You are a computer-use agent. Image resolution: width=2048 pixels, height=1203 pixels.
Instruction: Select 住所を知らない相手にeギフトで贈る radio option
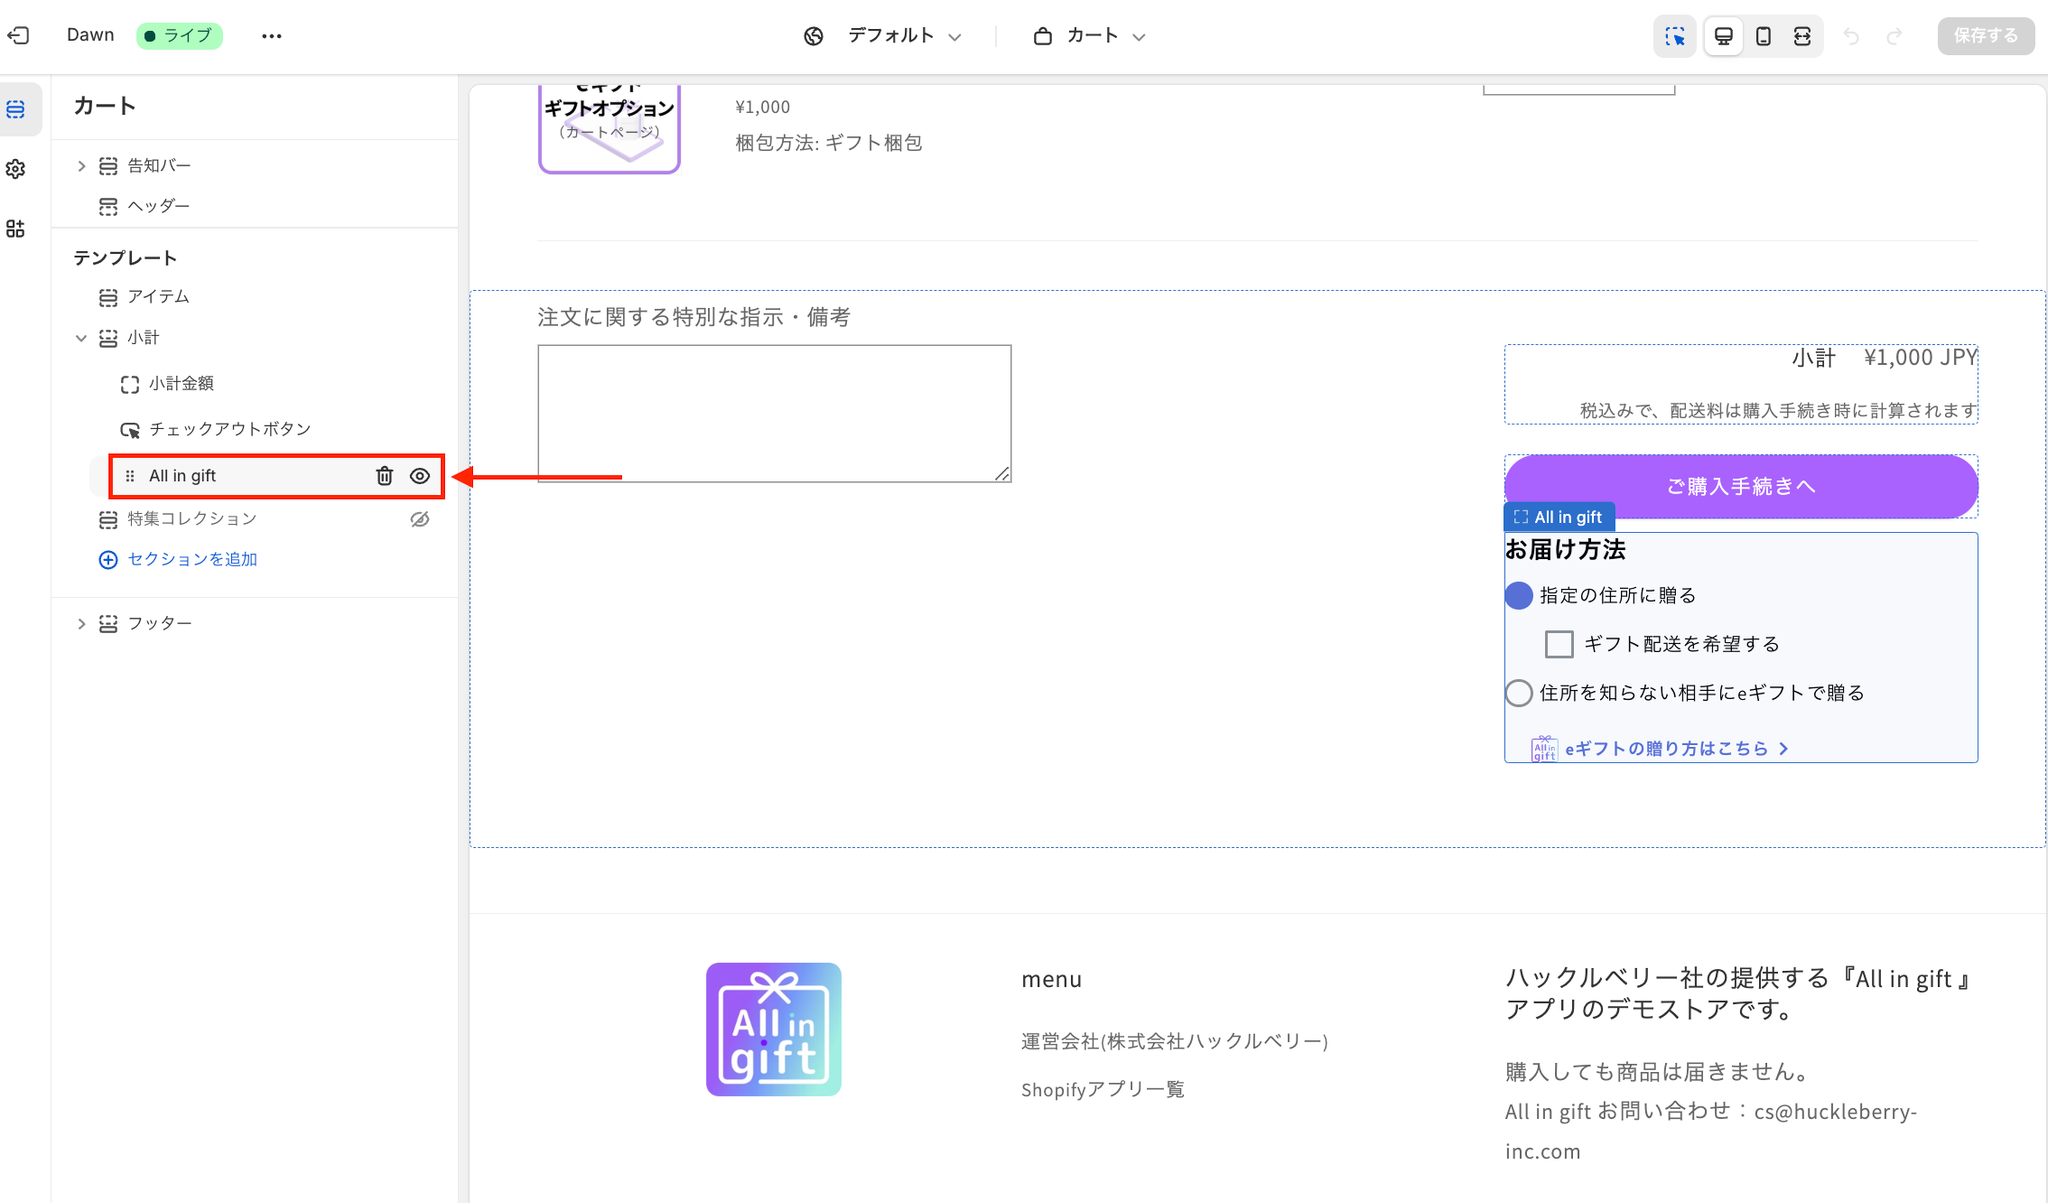[x=1518, y=693]
